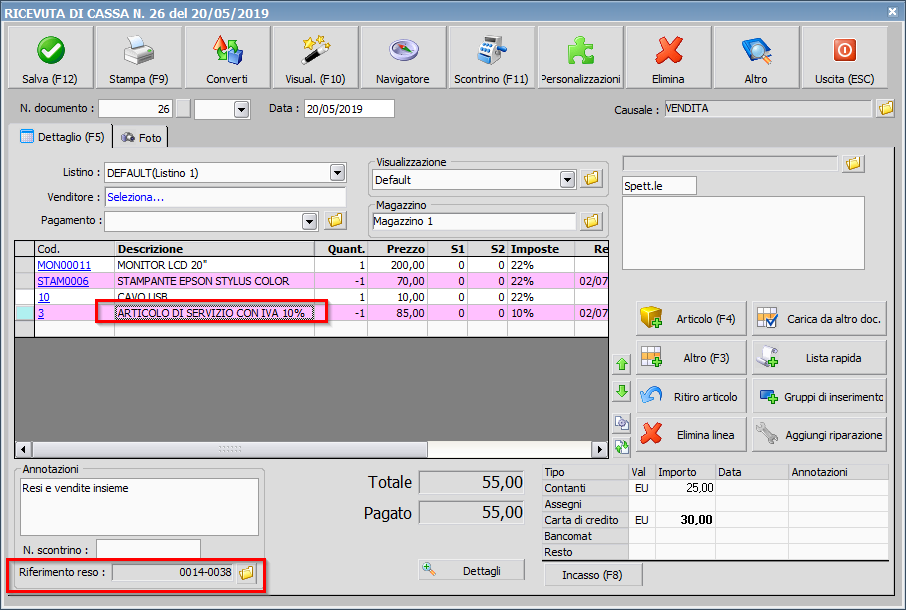Open Personalizzazioni puzzle button
906x610 pixels.
tap(580, 57)
